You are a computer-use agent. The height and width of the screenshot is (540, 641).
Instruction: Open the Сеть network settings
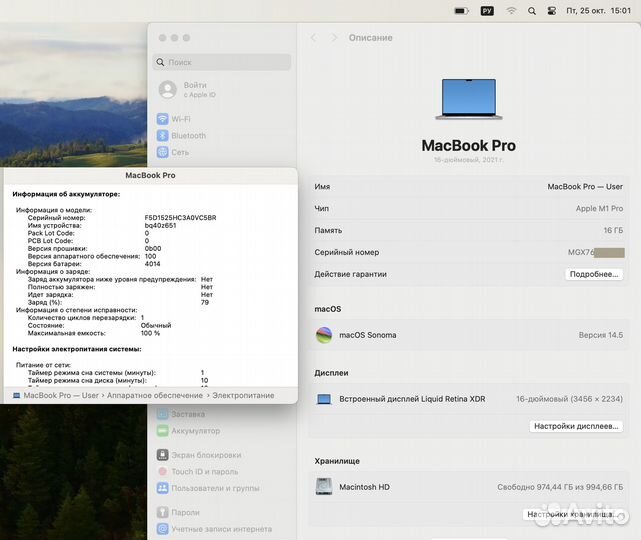click(179, 153)
